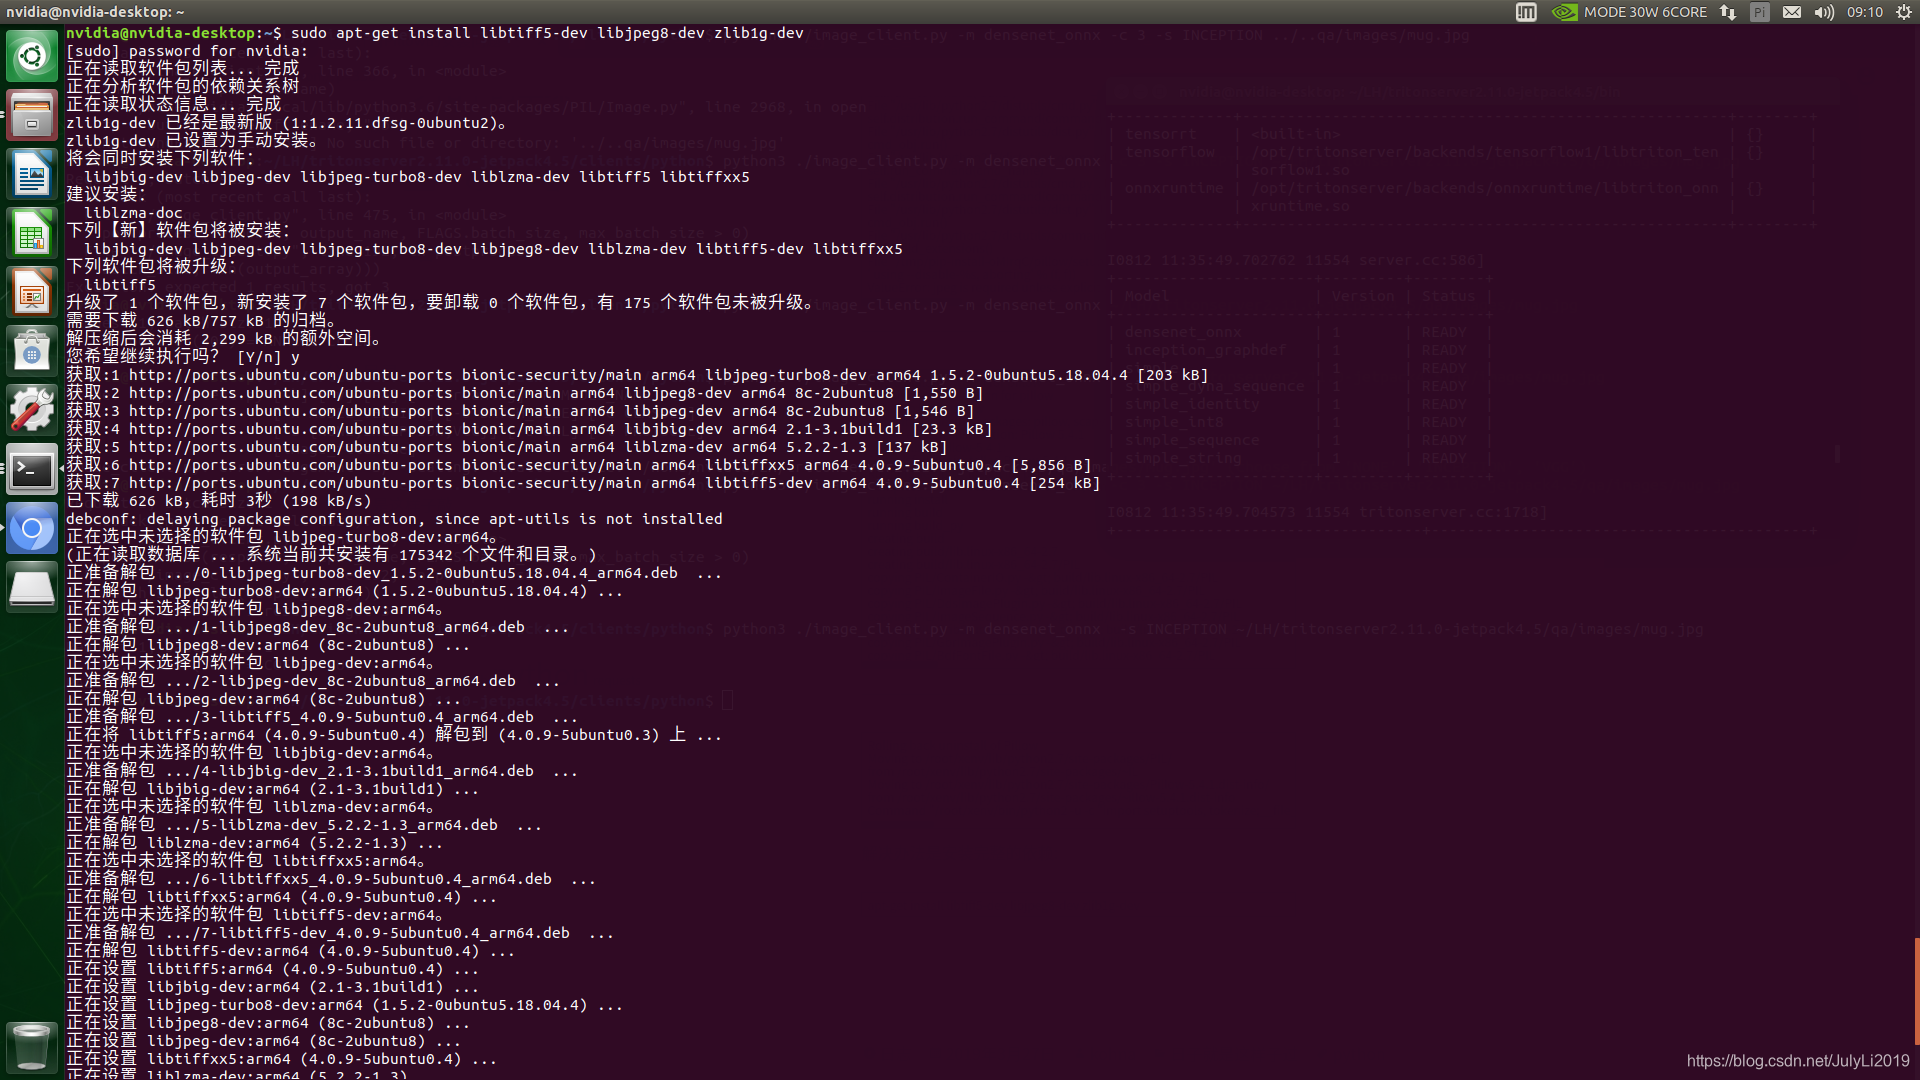Screen dimensions: 1920x1080
Task: Launch Chromium browser from the dock
Action: coord(32,528)
